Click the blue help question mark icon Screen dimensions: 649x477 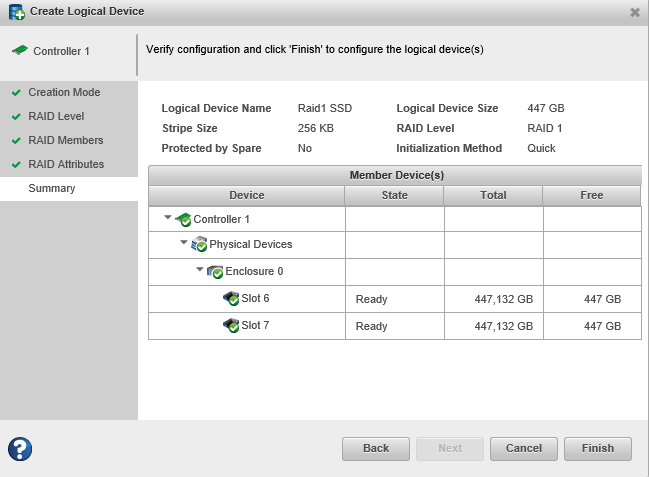(20, 449)
